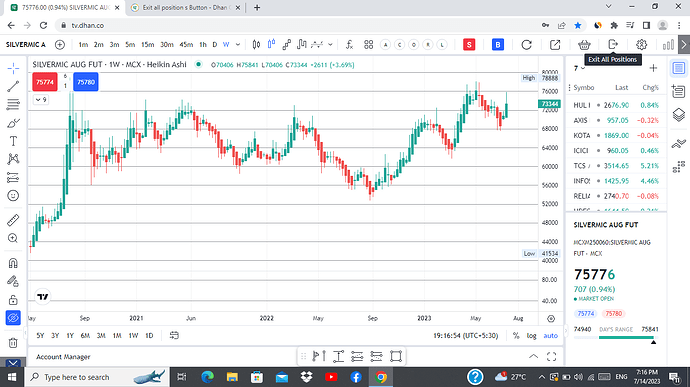Toggle lock all drawing tools
690x387 pixels.
[x=13, y=300]
